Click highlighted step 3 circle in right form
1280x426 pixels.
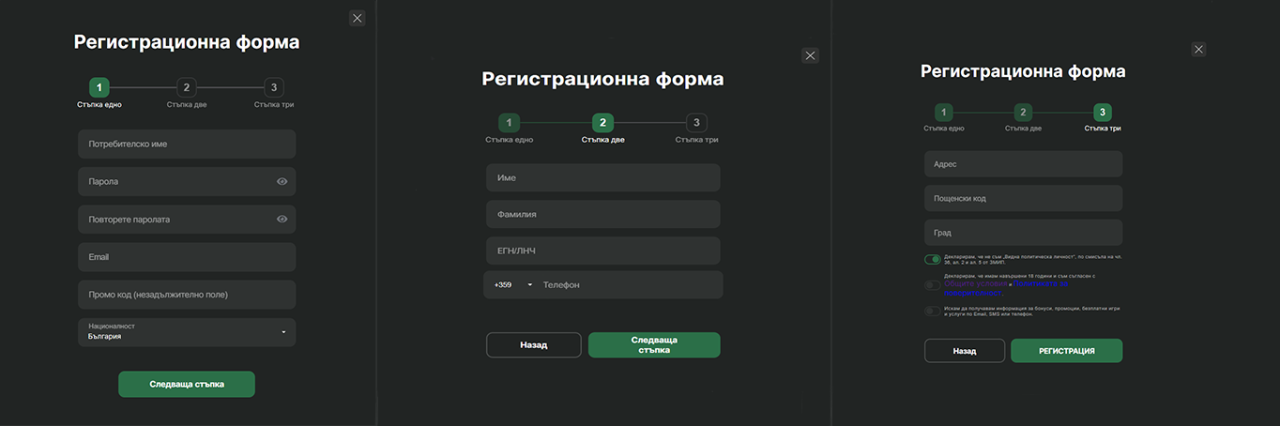coord(1102,112)
